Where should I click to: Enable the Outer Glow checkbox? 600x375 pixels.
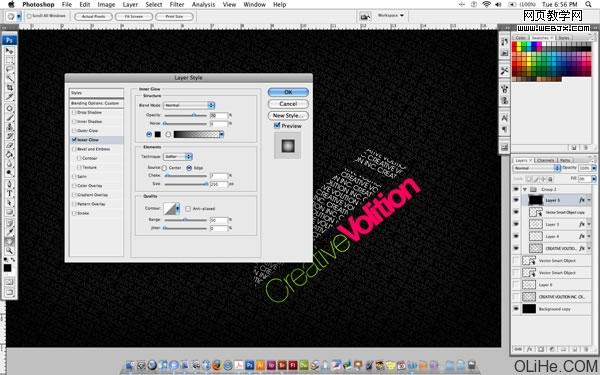[x=74, y=131]
